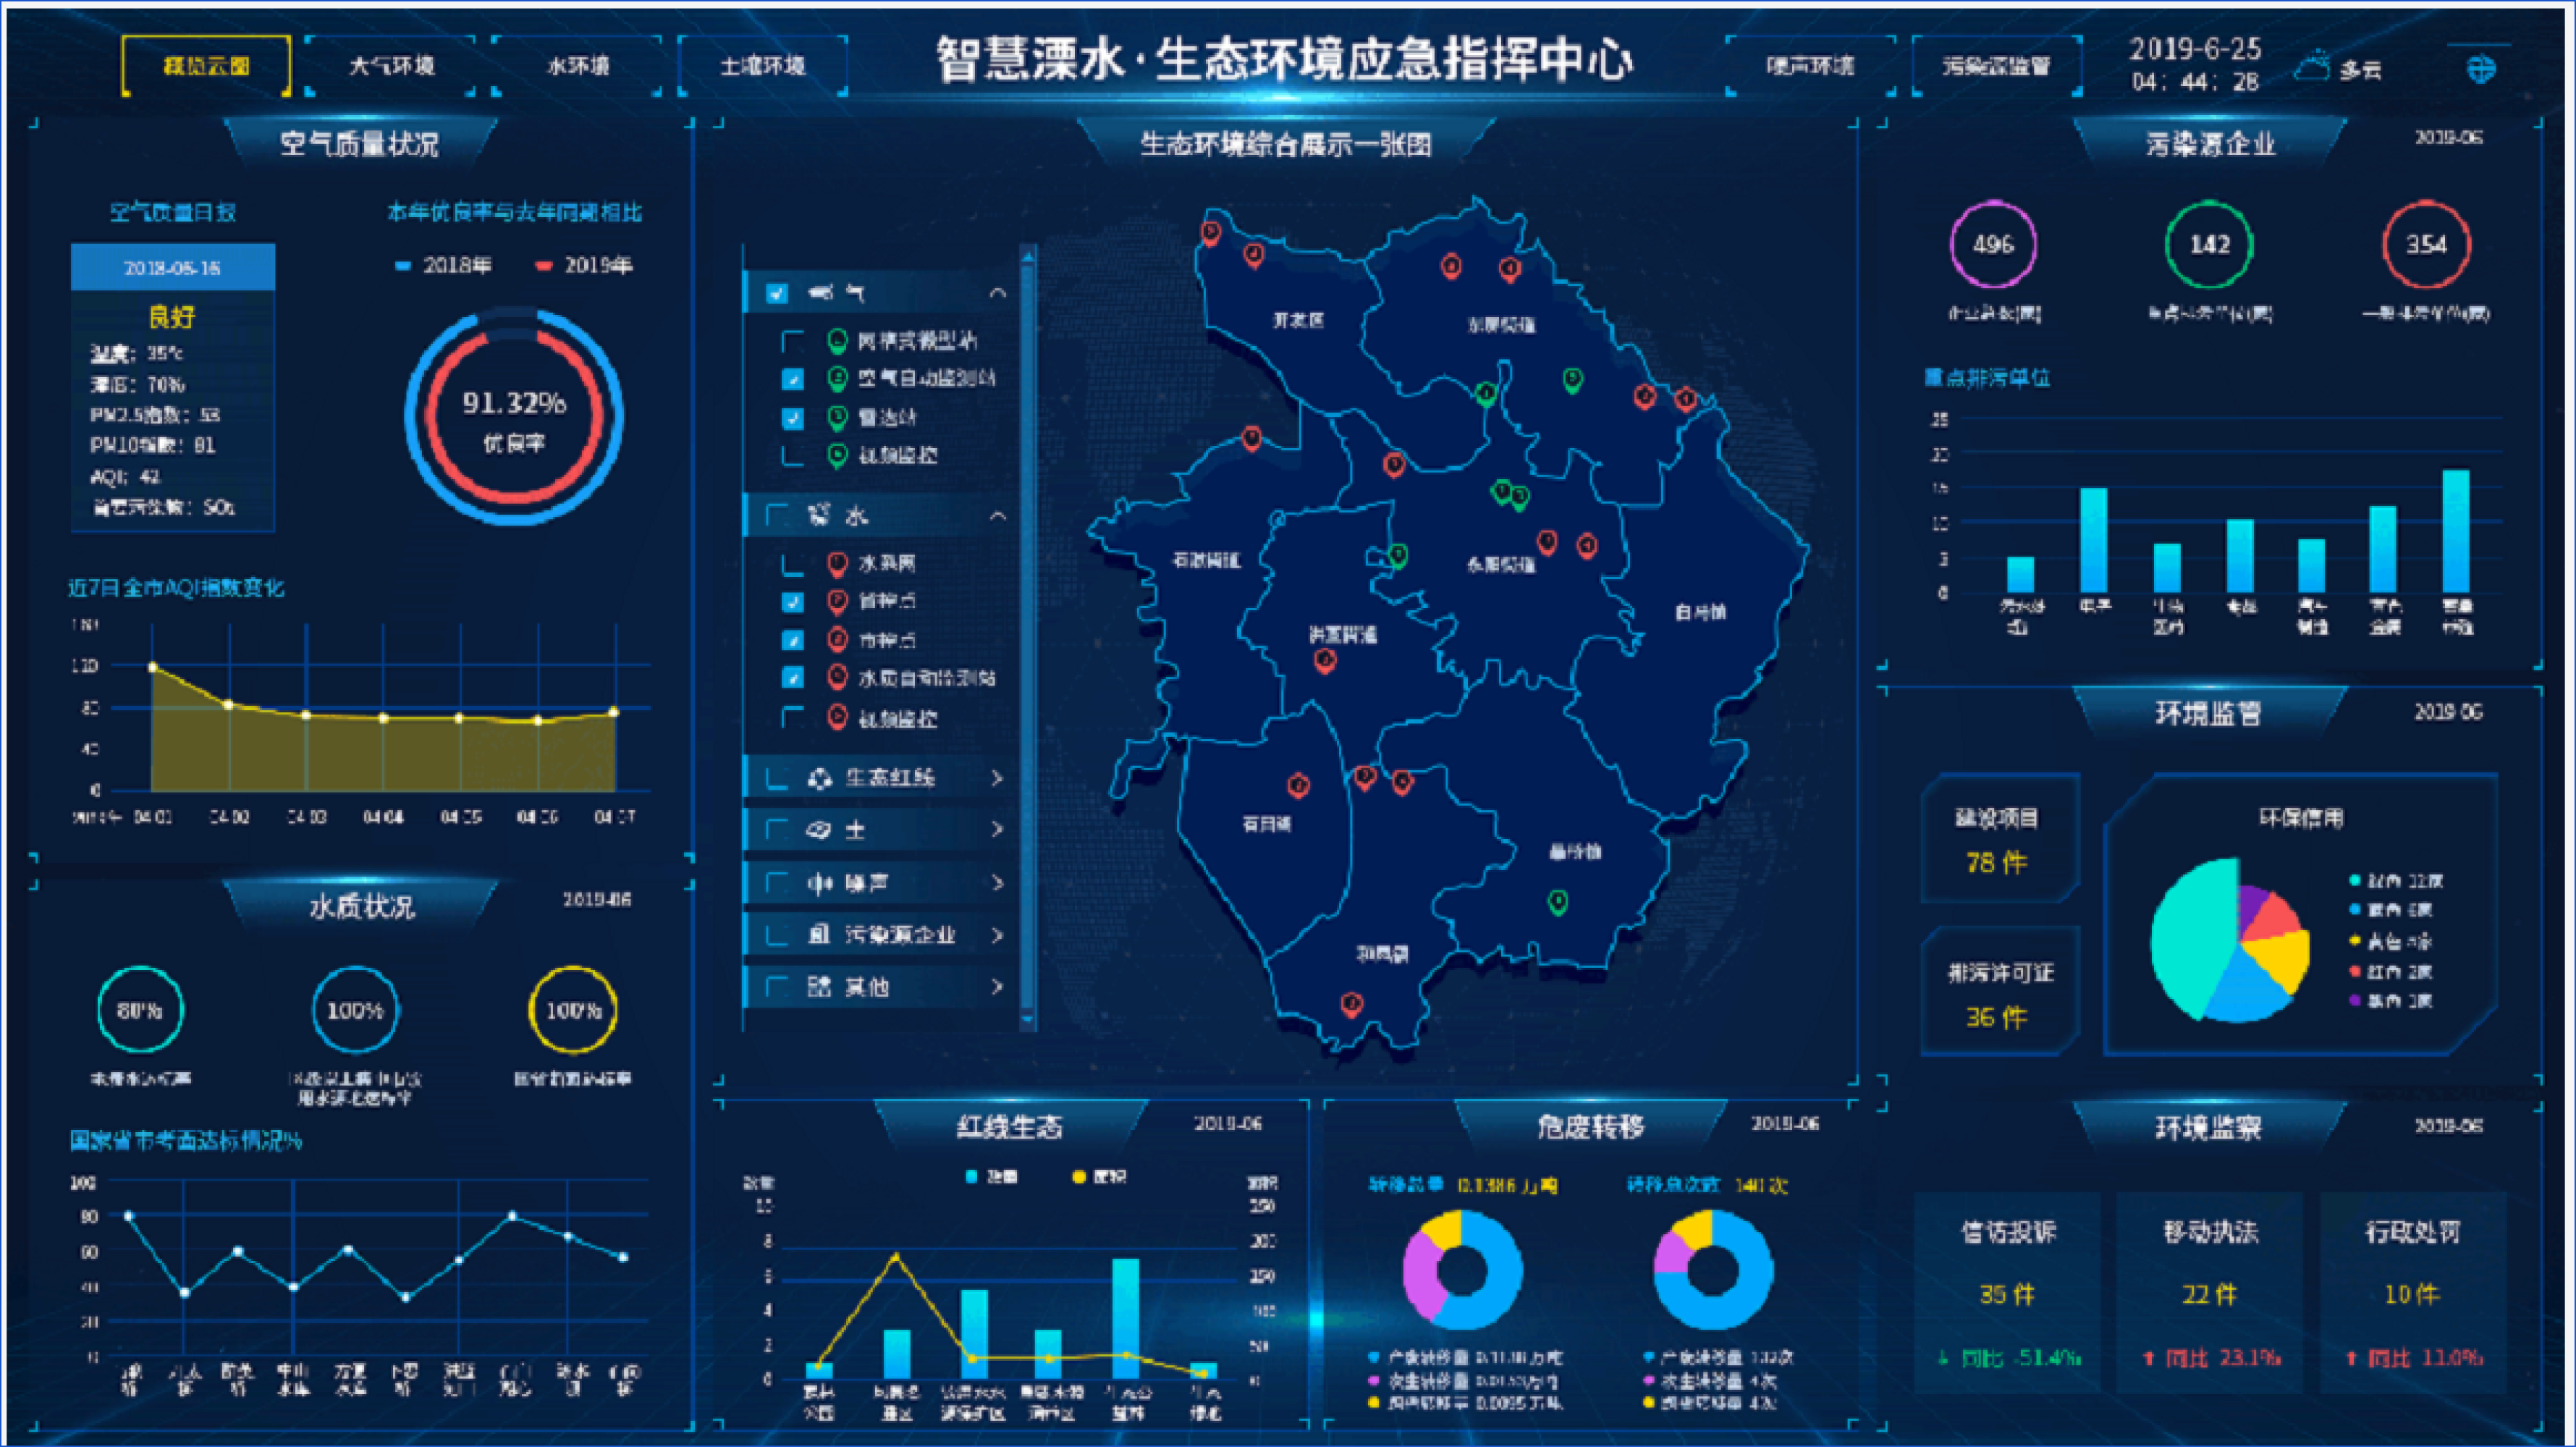This screenshot has height=1447, width=2576.
Task: Click the green 视频监控 pin icon under 气
Action: (x=838, y=456)
